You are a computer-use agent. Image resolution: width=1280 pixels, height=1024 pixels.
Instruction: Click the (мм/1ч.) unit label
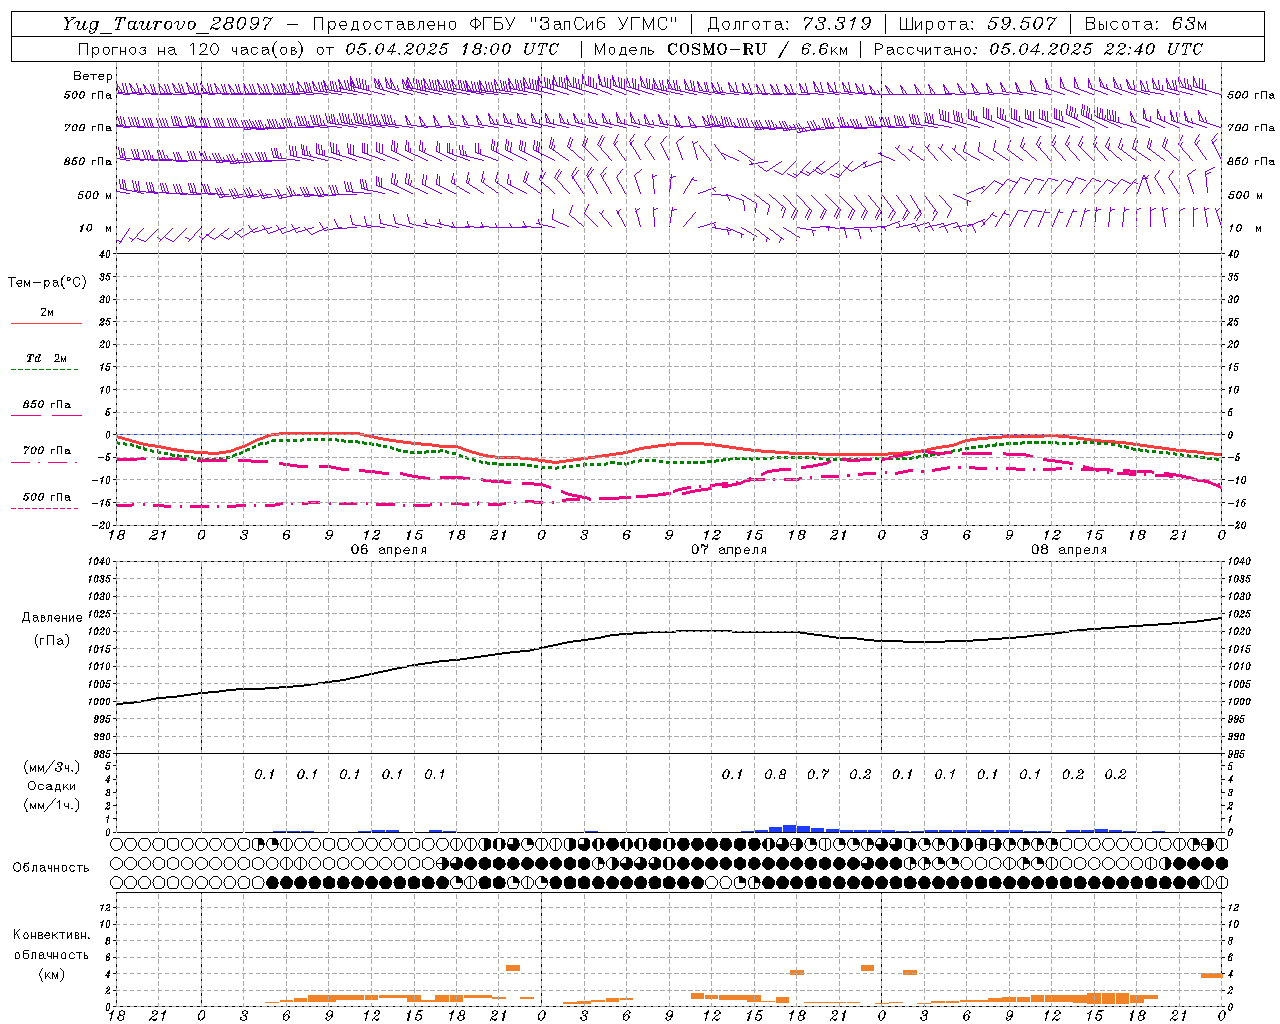tap(52, 805)
